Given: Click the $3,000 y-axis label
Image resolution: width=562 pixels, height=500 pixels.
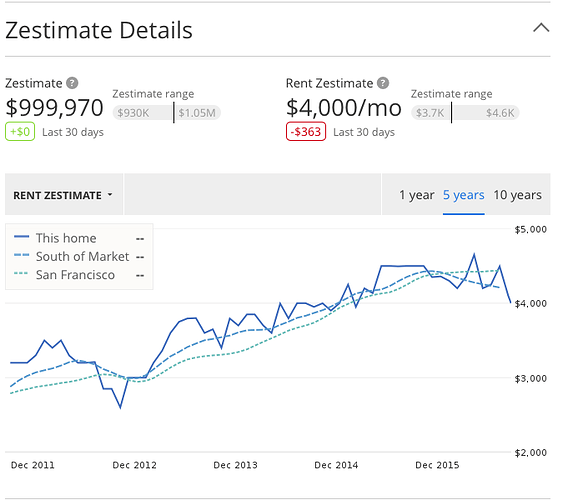Looking at the screenshot, I should pyautogui.click(x=530, y=378).
